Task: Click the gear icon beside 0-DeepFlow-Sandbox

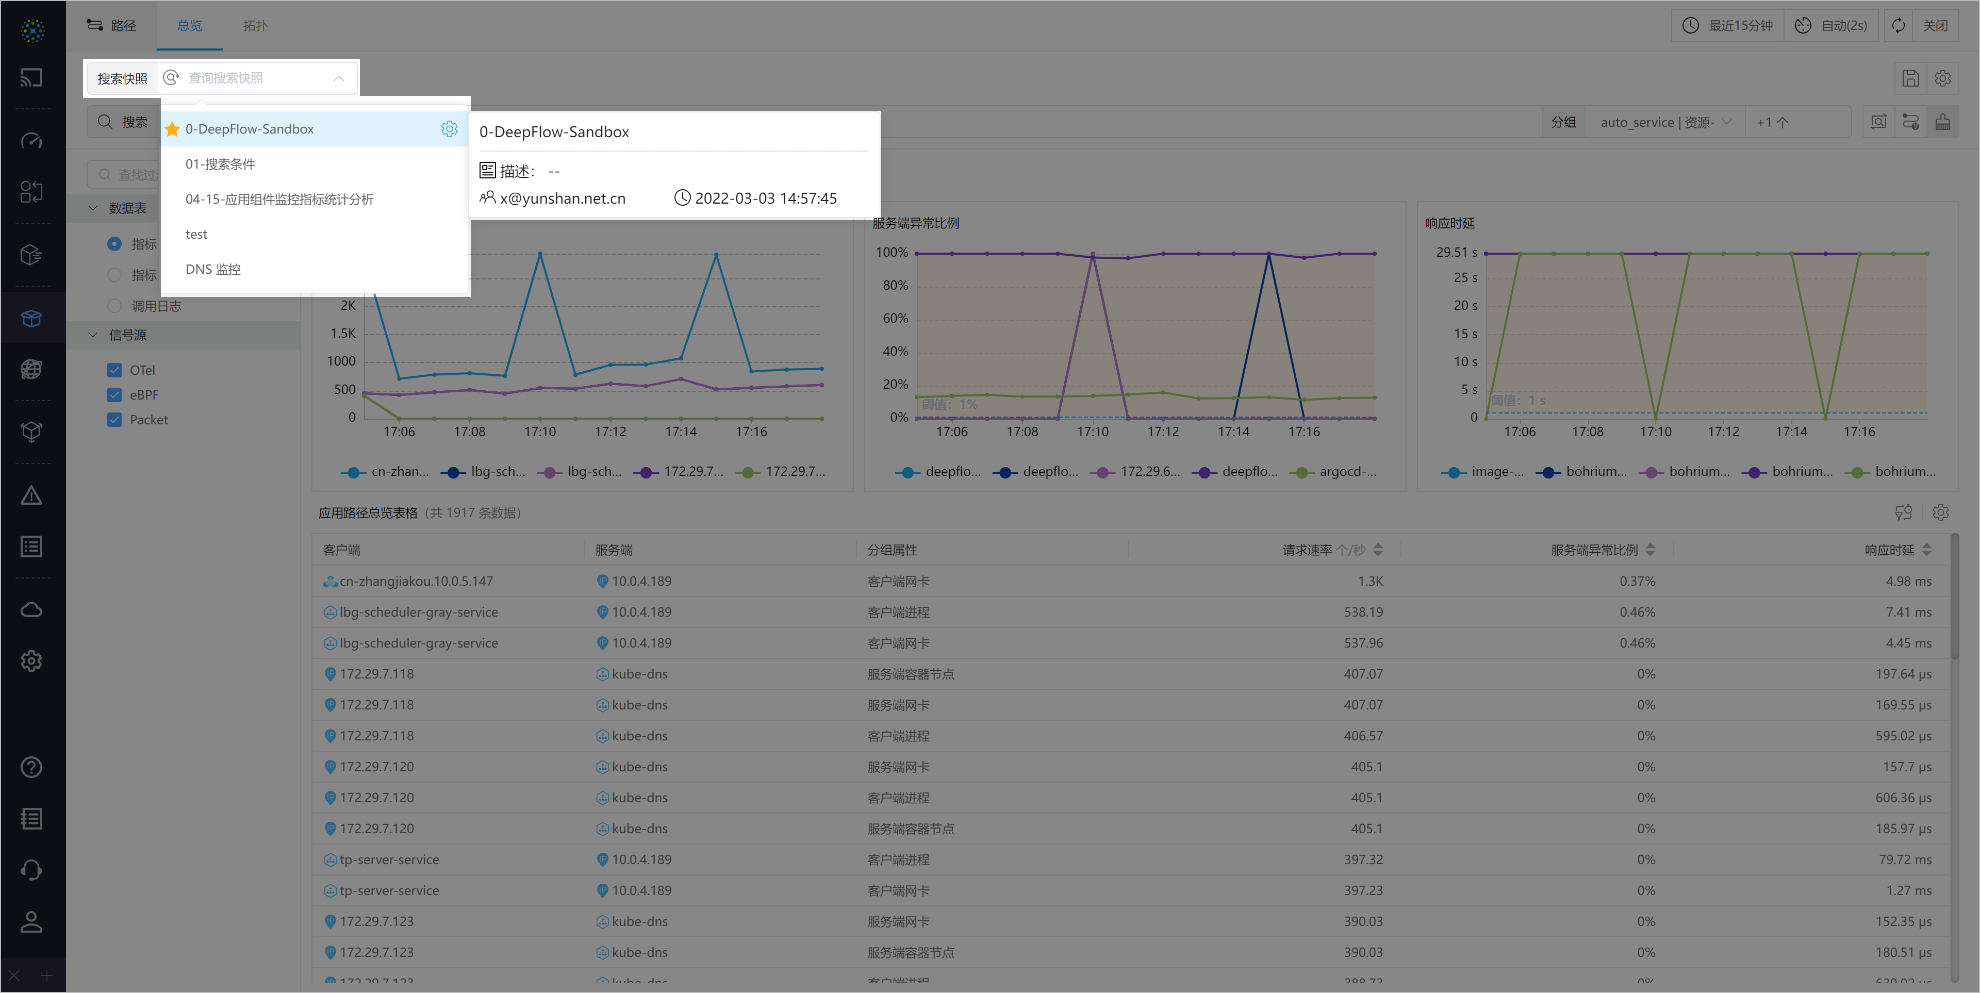Action: click(449, 129)
